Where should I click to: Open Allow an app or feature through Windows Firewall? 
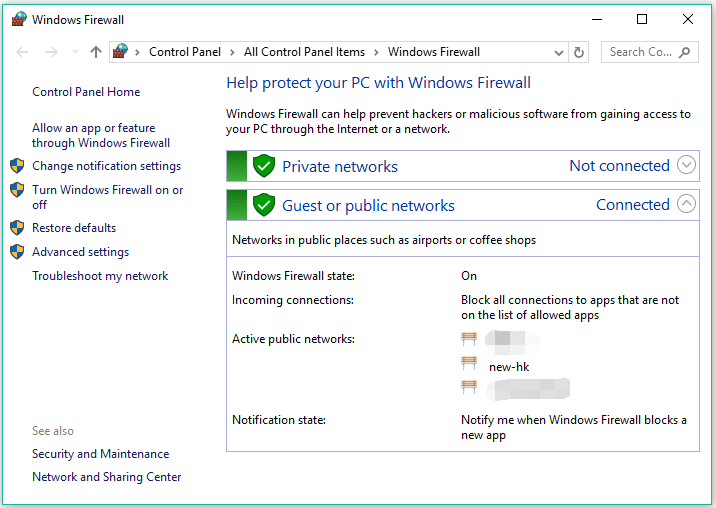101,135
